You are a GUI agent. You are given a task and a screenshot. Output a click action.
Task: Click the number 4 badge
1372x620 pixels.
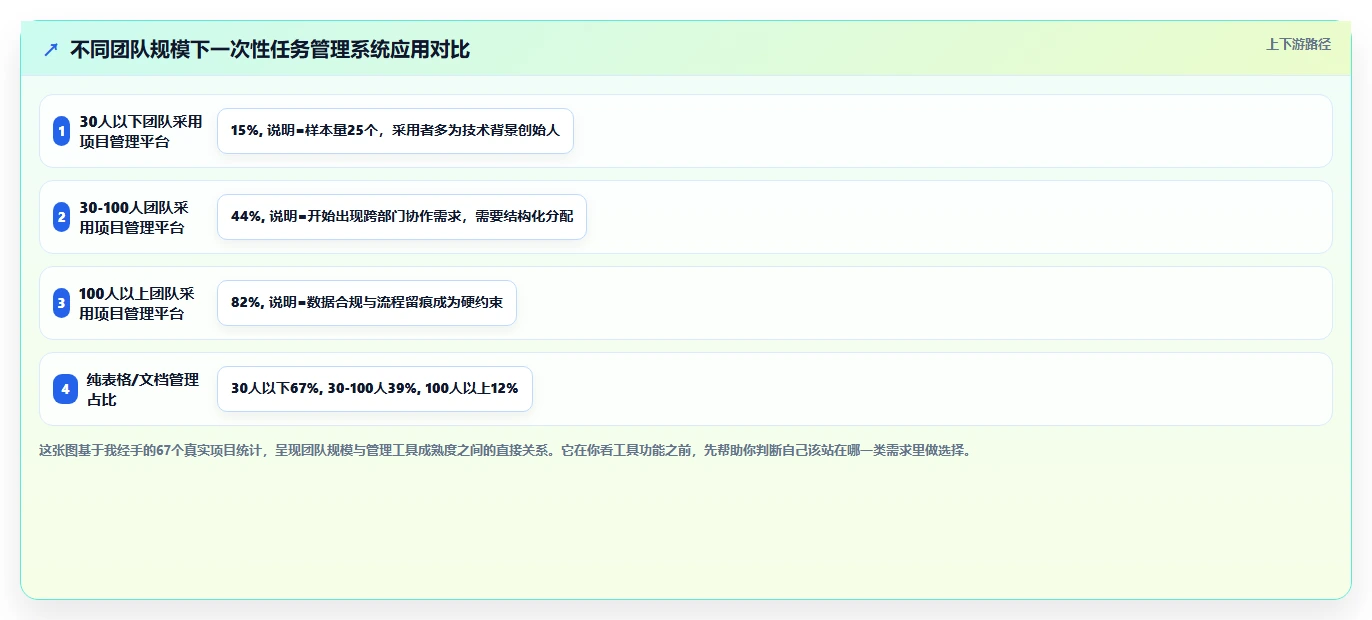click(65, 389)
